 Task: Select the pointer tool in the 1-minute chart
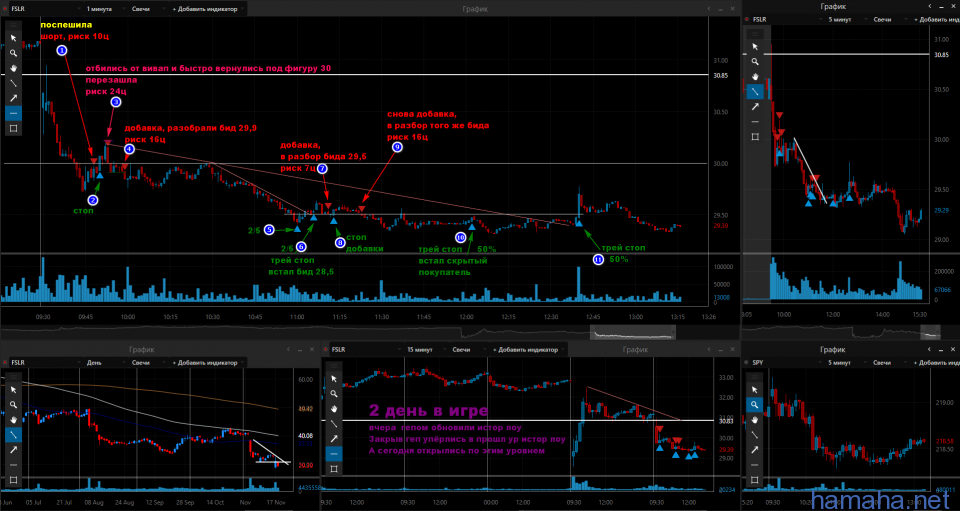point(13,38)
